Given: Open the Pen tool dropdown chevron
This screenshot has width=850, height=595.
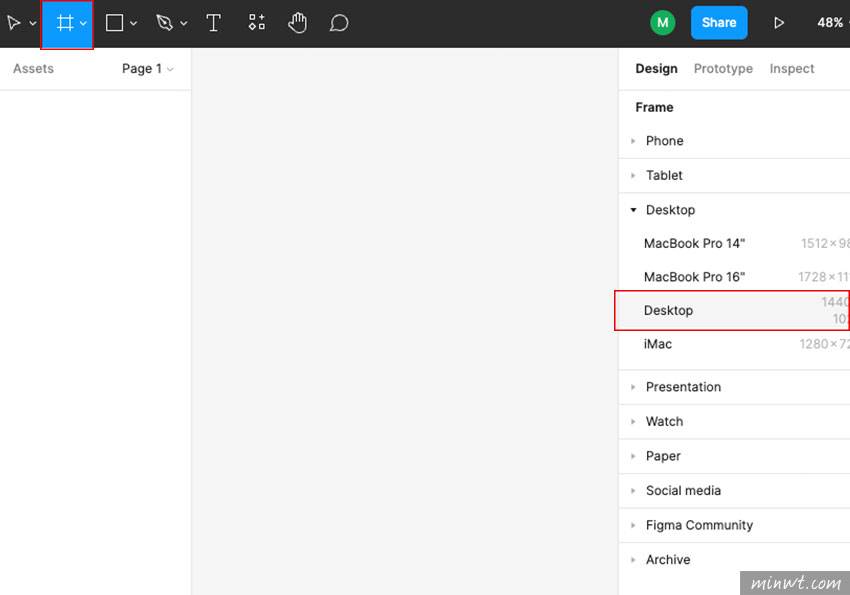Looking at the screenshot, I should 184,23.
